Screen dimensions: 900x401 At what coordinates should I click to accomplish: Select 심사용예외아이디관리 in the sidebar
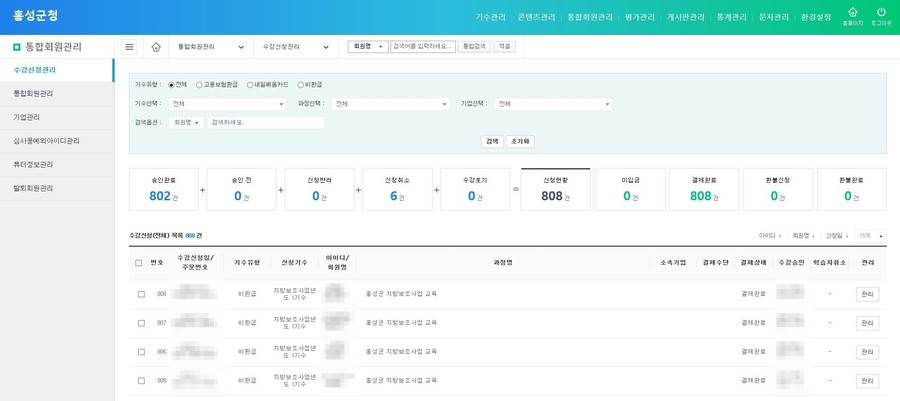point(57,141)
